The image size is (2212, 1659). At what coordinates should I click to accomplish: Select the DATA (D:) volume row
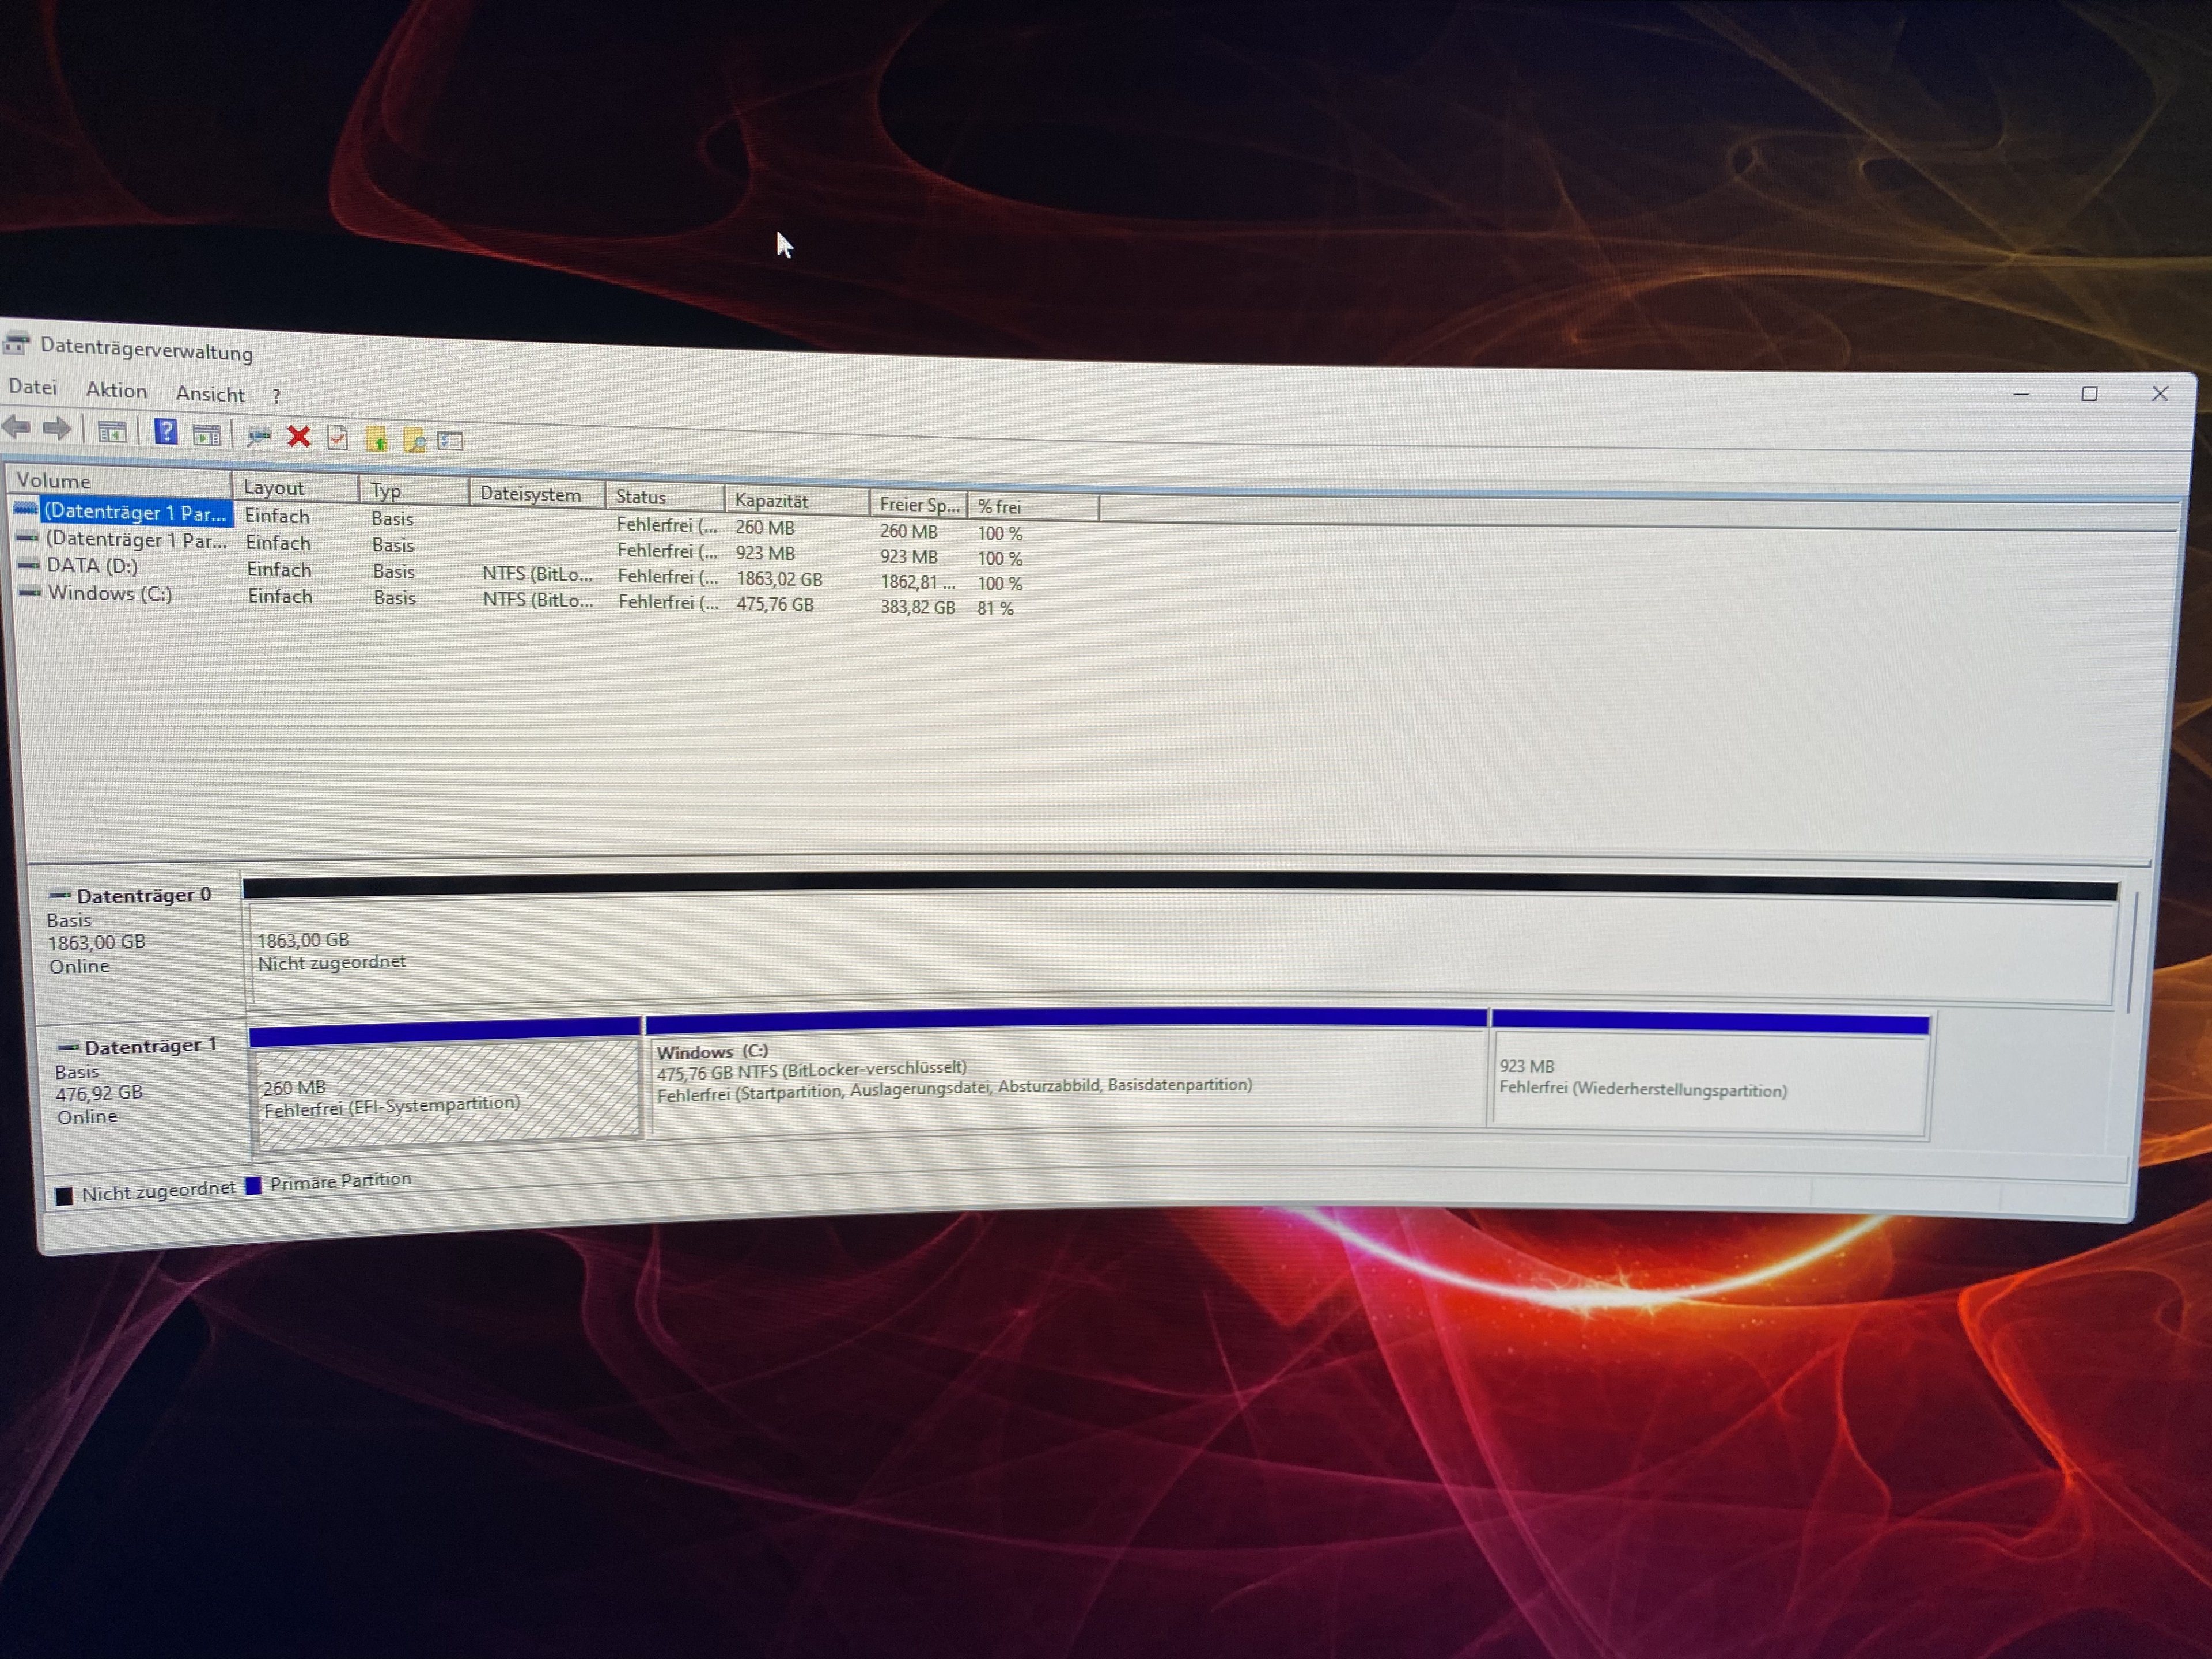pos(93,566)
